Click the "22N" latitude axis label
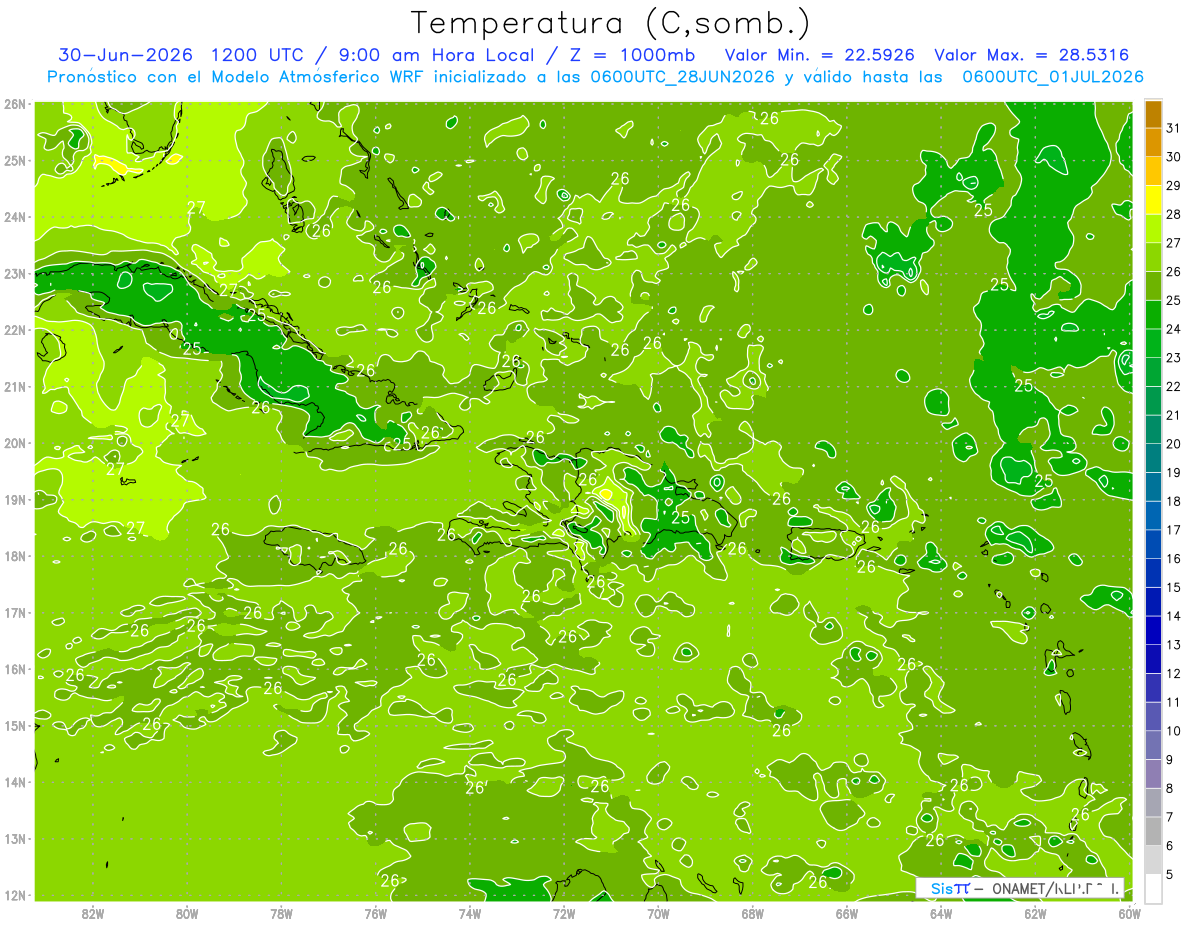 click(15, 330)
